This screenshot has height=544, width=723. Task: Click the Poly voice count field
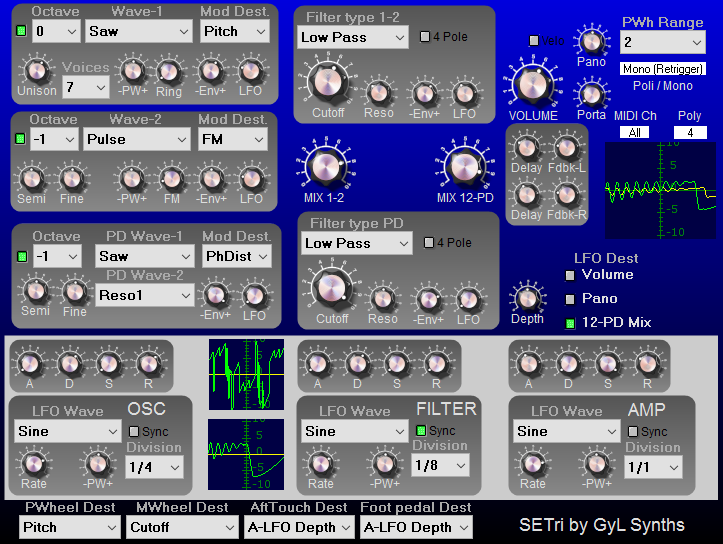pos(690,132)
